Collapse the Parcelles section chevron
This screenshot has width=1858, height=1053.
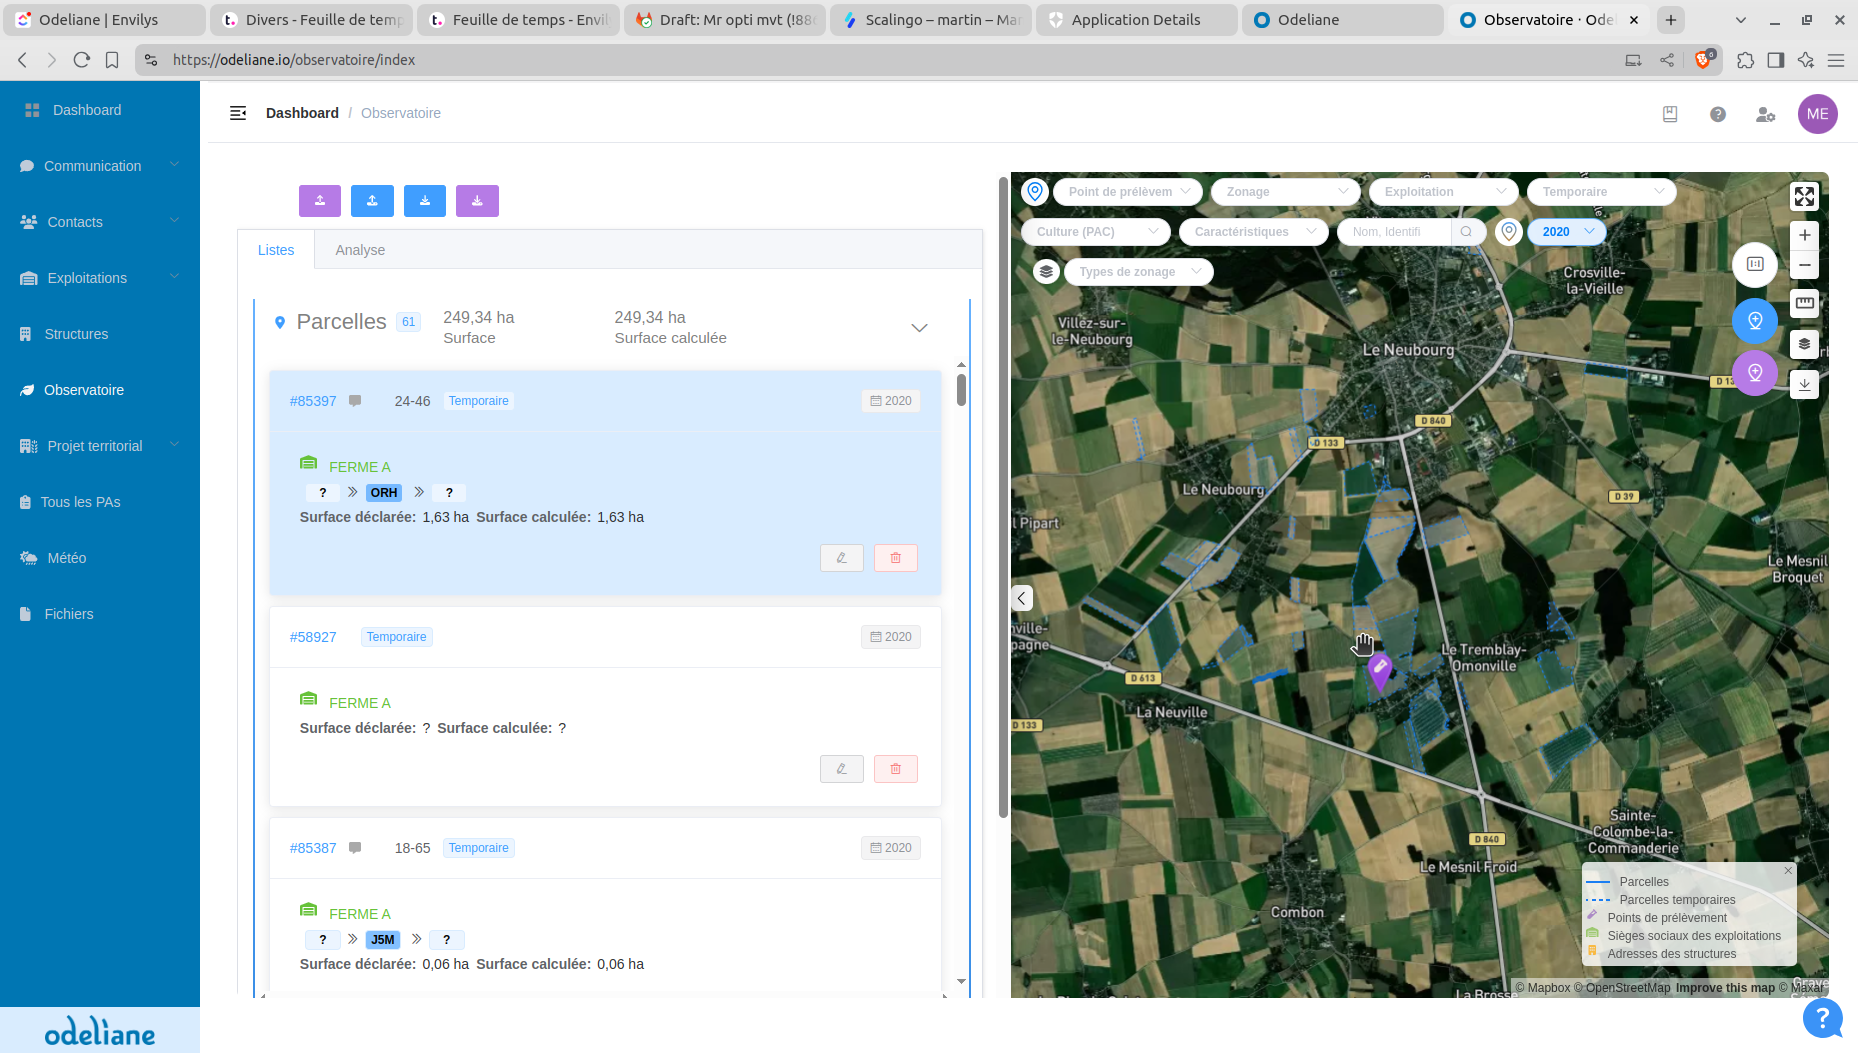(x=919, y=328)
